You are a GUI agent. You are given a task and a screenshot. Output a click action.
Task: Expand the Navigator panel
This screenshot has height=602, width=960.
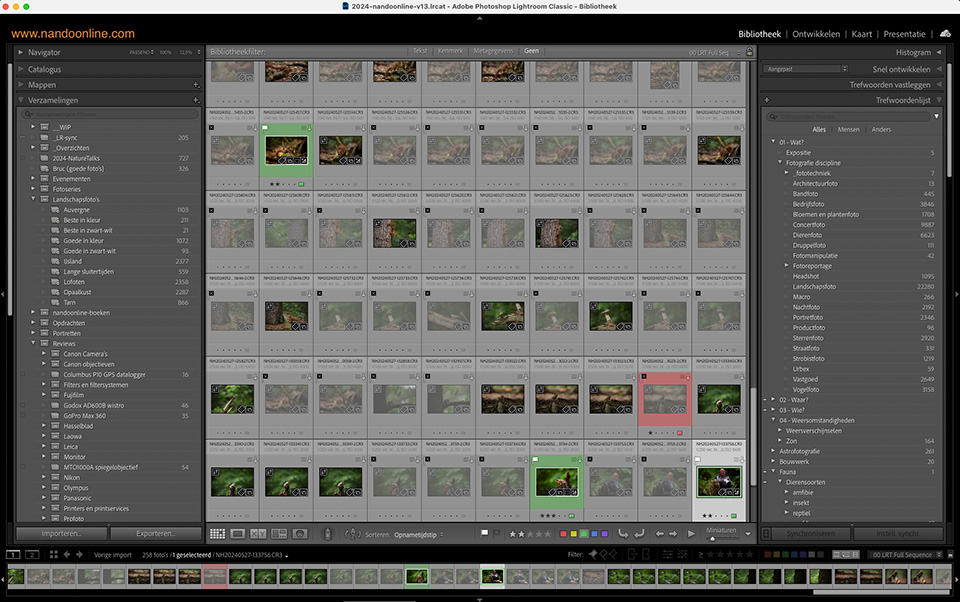tap(20, 52)
